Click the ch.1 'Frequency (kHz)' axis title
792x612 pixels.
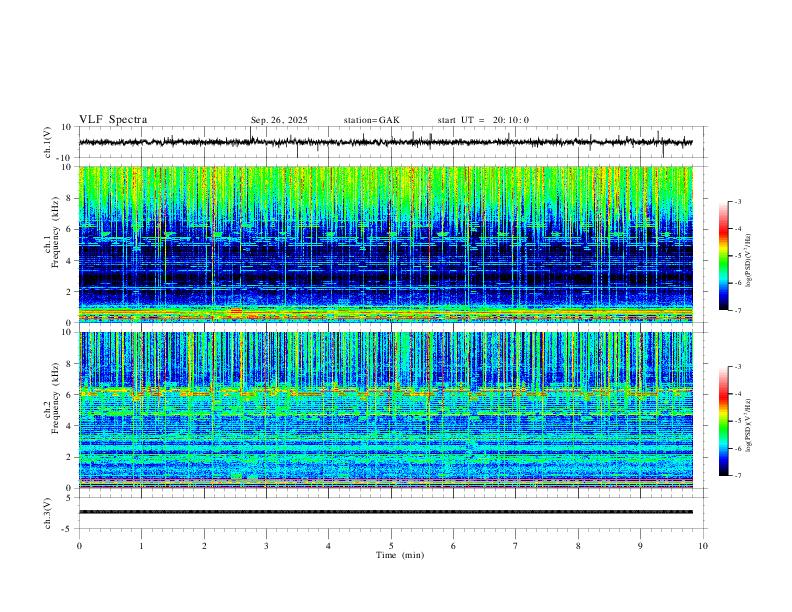click(56, 234)
